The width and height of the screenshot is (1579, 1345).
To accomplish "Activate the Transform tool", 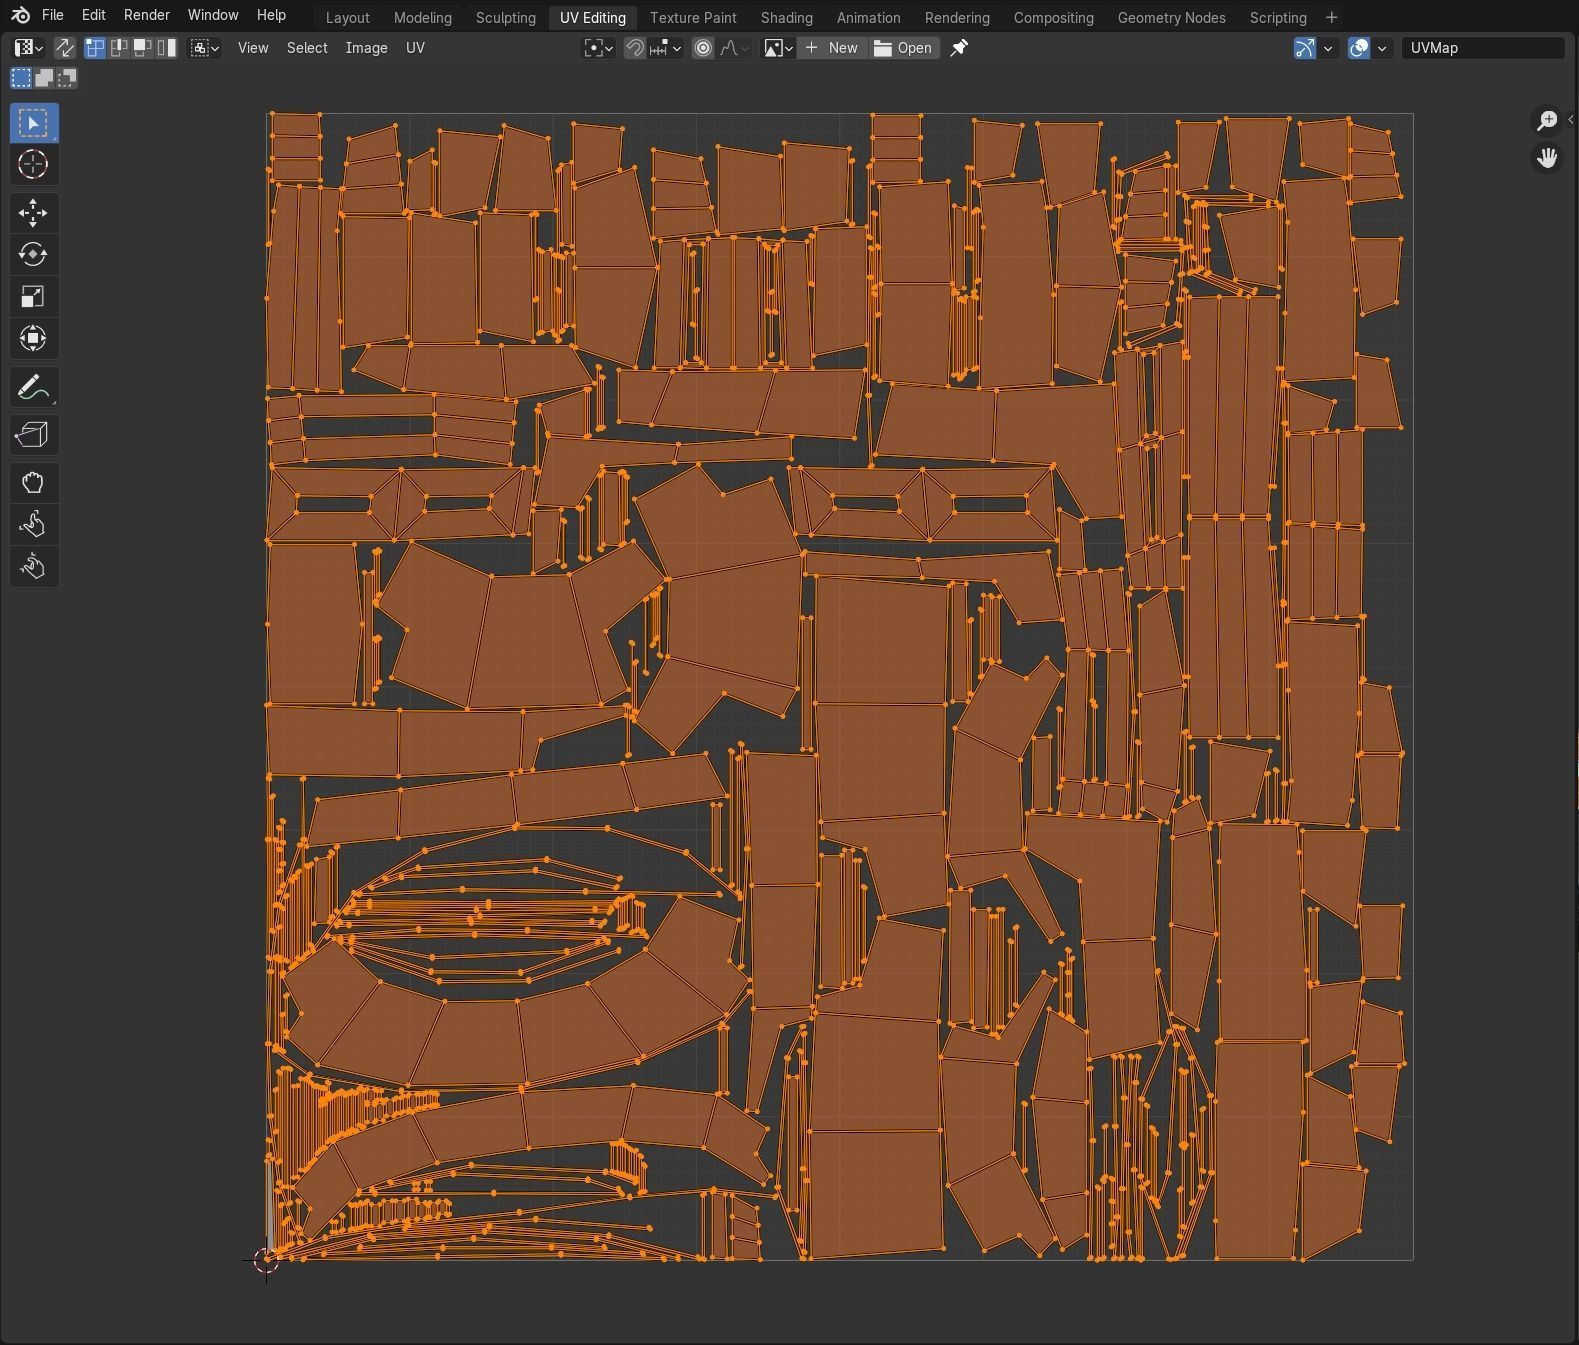I will (x=33, y=338).
